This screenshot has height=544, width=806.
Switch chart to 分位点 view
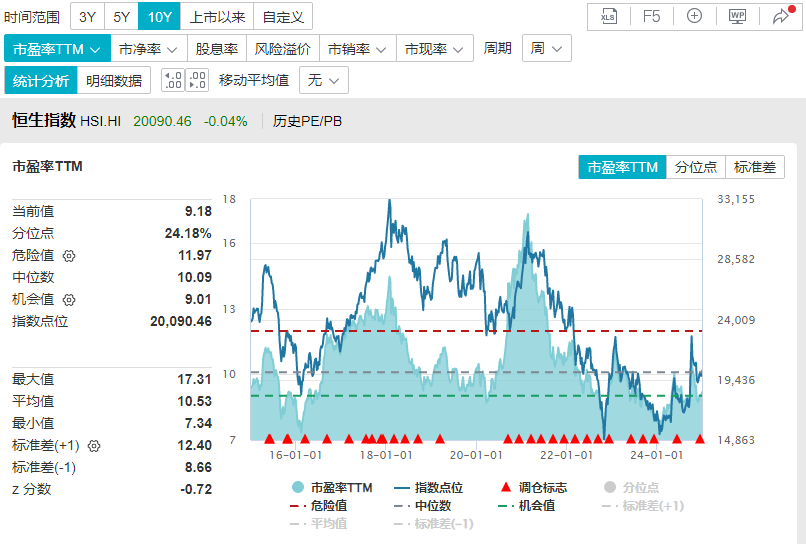coord(695,167)
